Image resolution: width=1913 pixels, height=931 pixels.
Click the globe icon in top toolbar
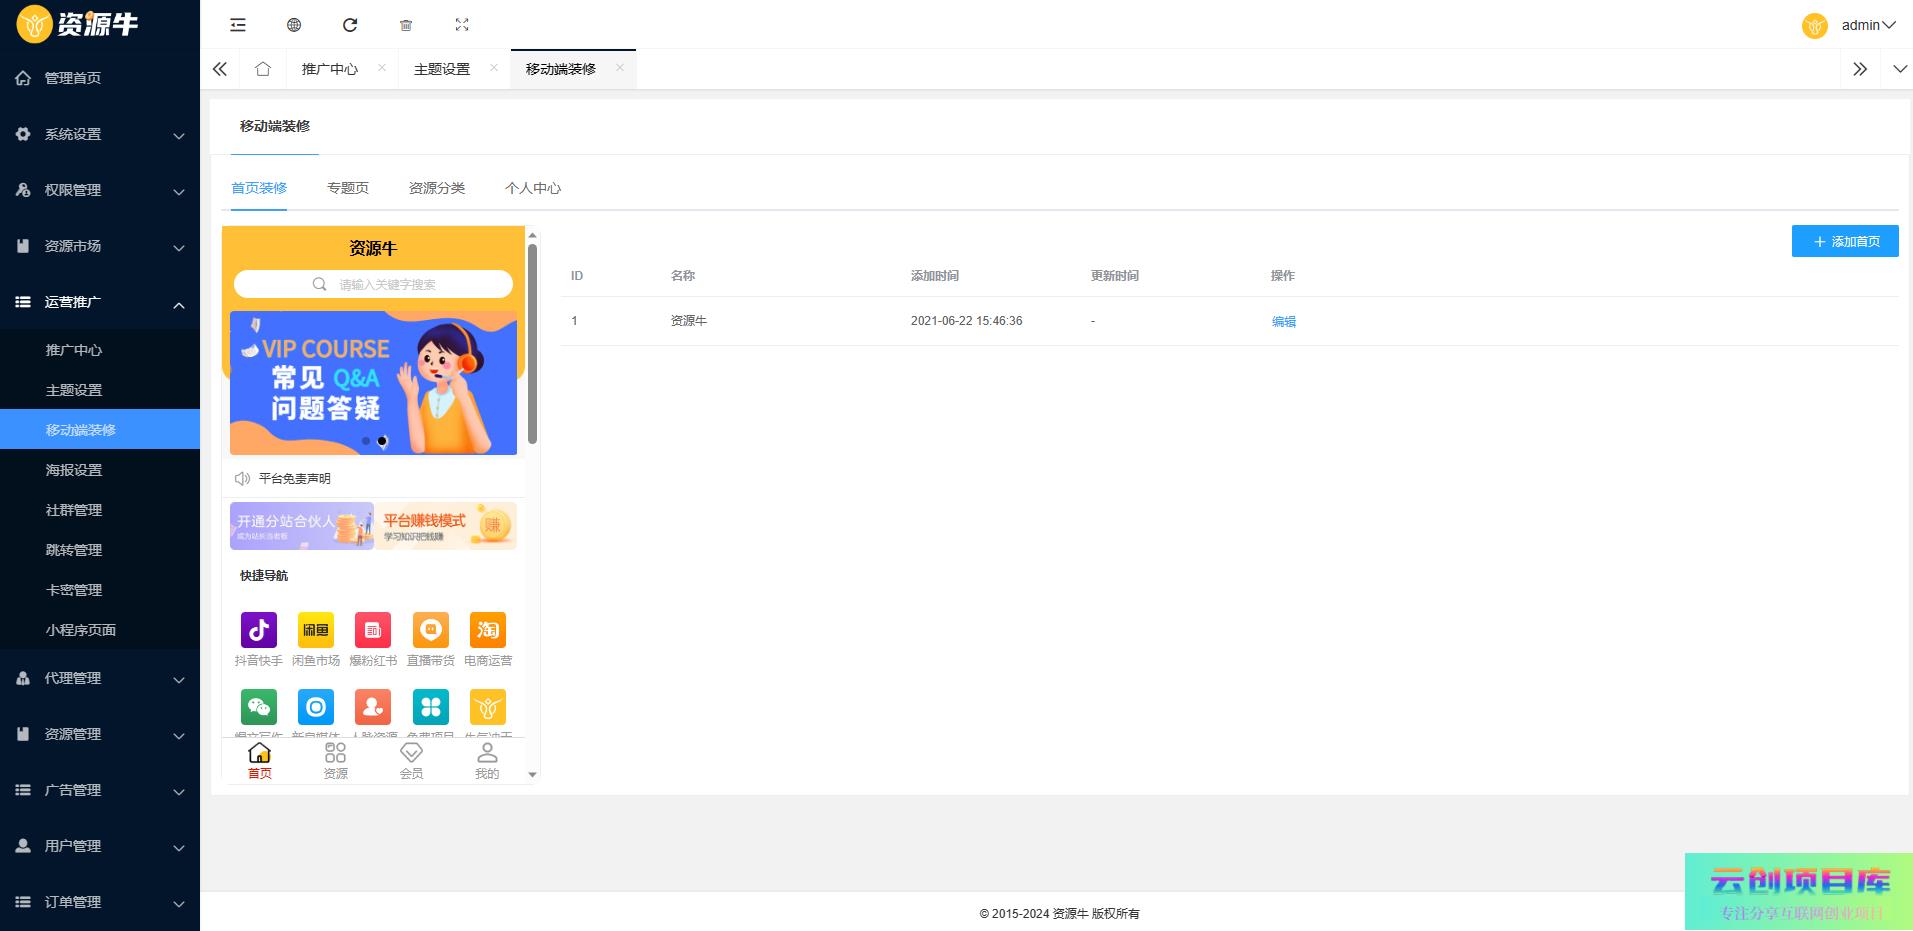pyautogui.click(x=294, y=25)
